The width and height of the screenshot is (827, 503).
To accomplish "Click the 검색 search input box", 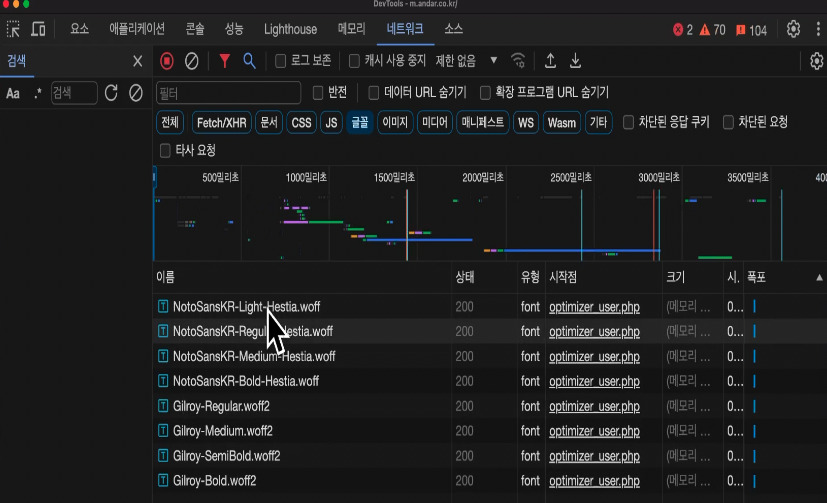I will click(74, 93).
